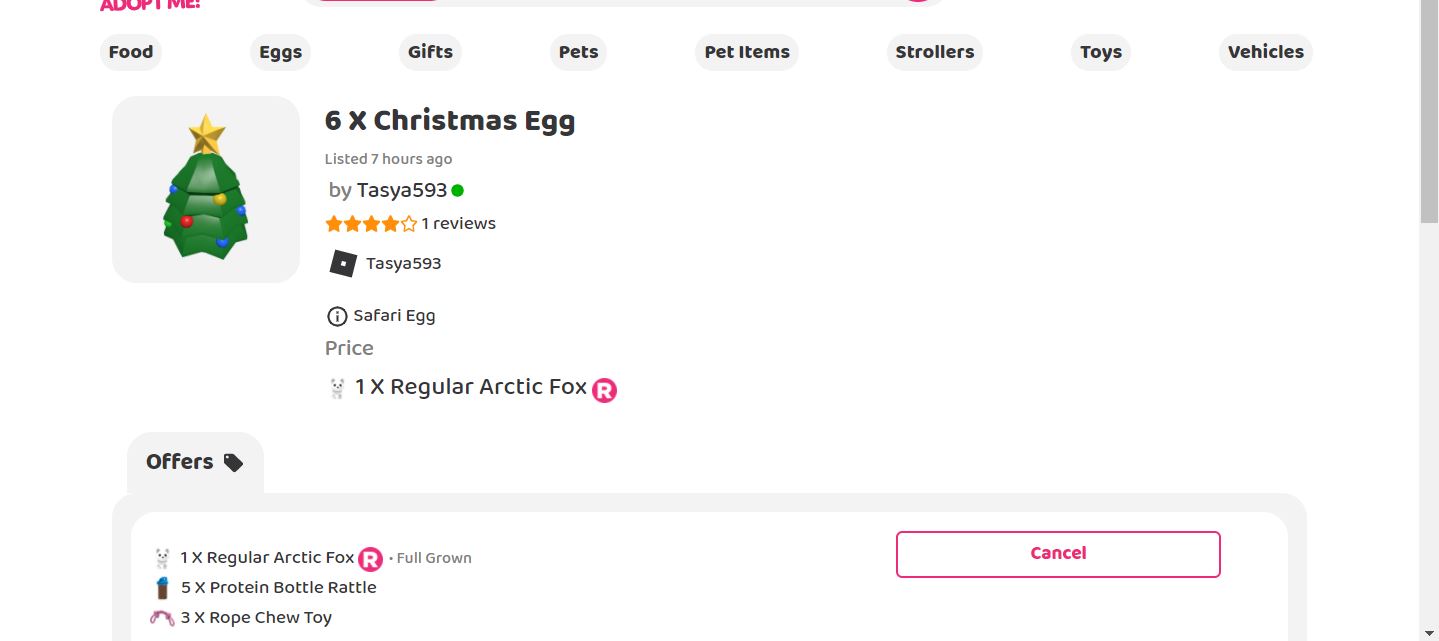1439x641 pixels.
Task: Click the Arctic Fox icon under Price
Action: click(337, 388)
